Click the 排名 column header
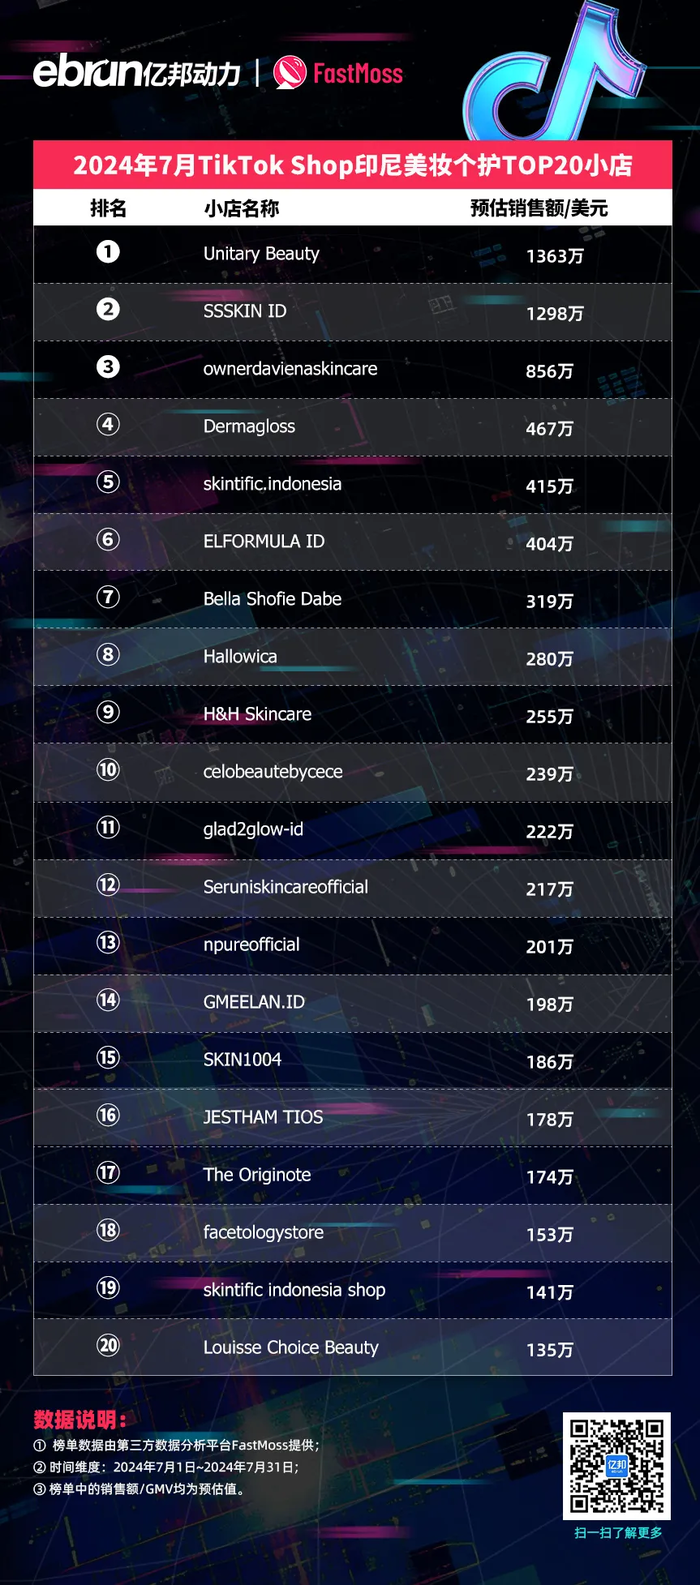 [108, 208]
